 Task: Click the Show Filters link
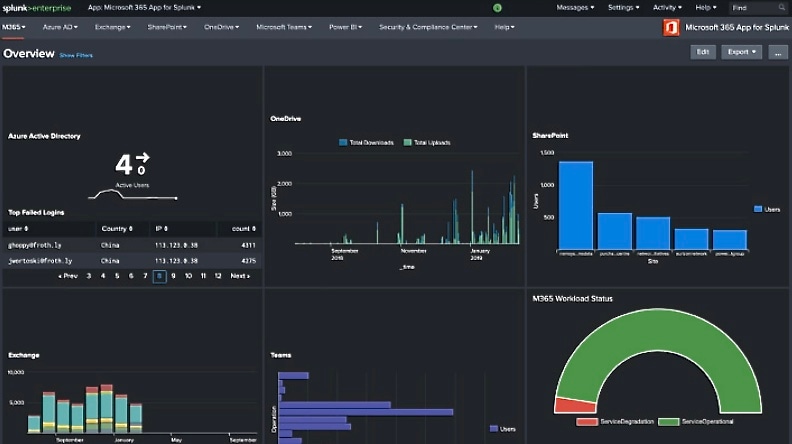(x=76, y=55)
